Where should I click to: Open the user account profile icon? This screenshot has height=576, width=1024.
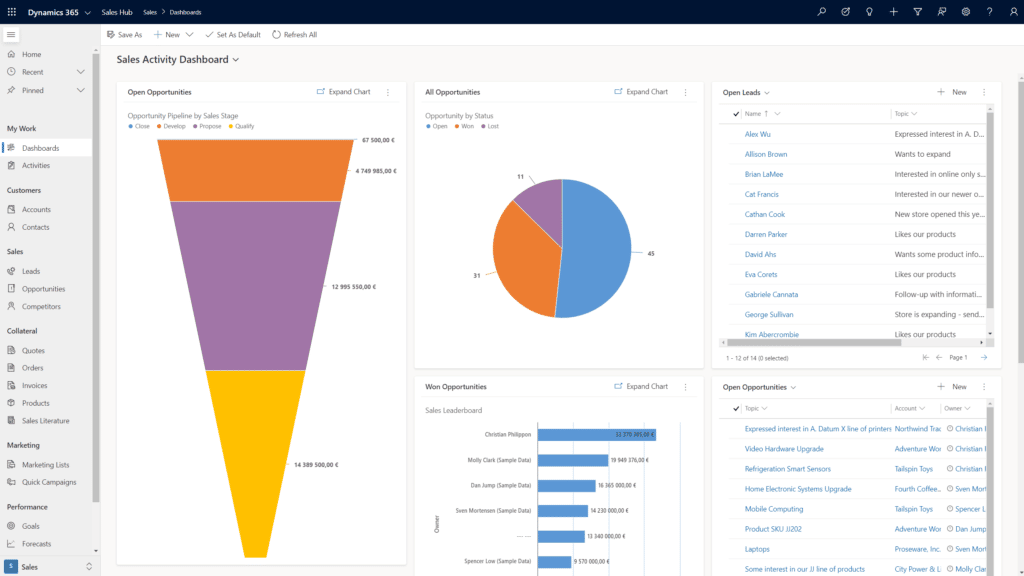(x=1014, y=12)
